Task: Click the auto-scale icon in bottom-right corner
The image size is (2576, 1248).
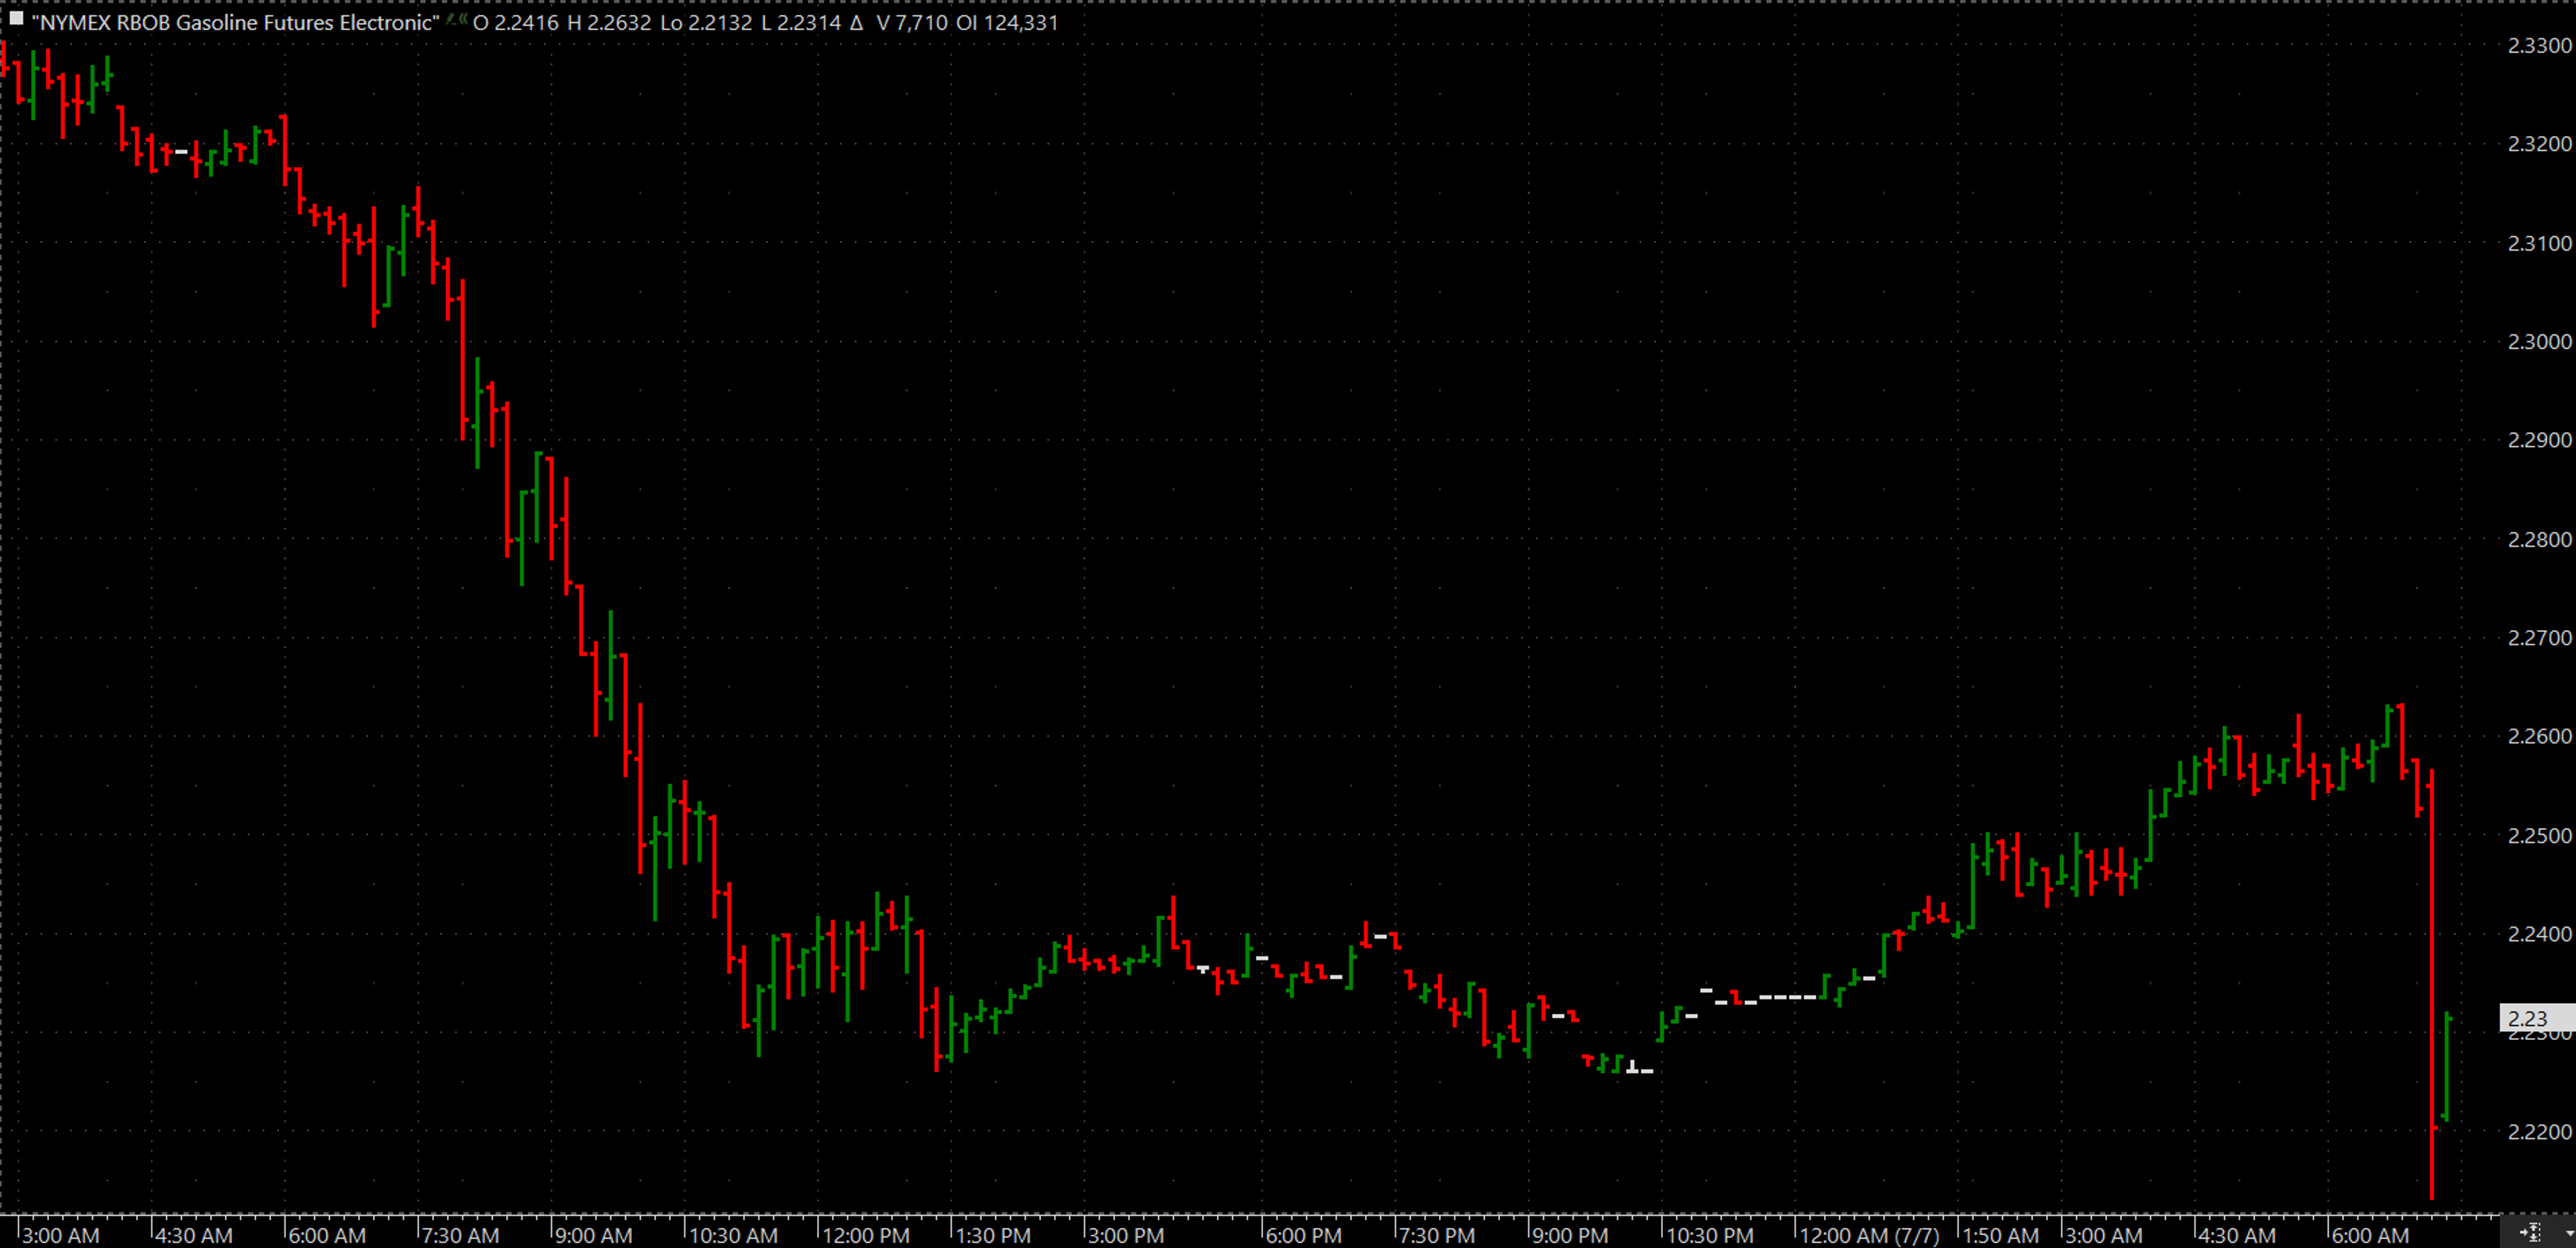Action: (x=2530, y=1232)
